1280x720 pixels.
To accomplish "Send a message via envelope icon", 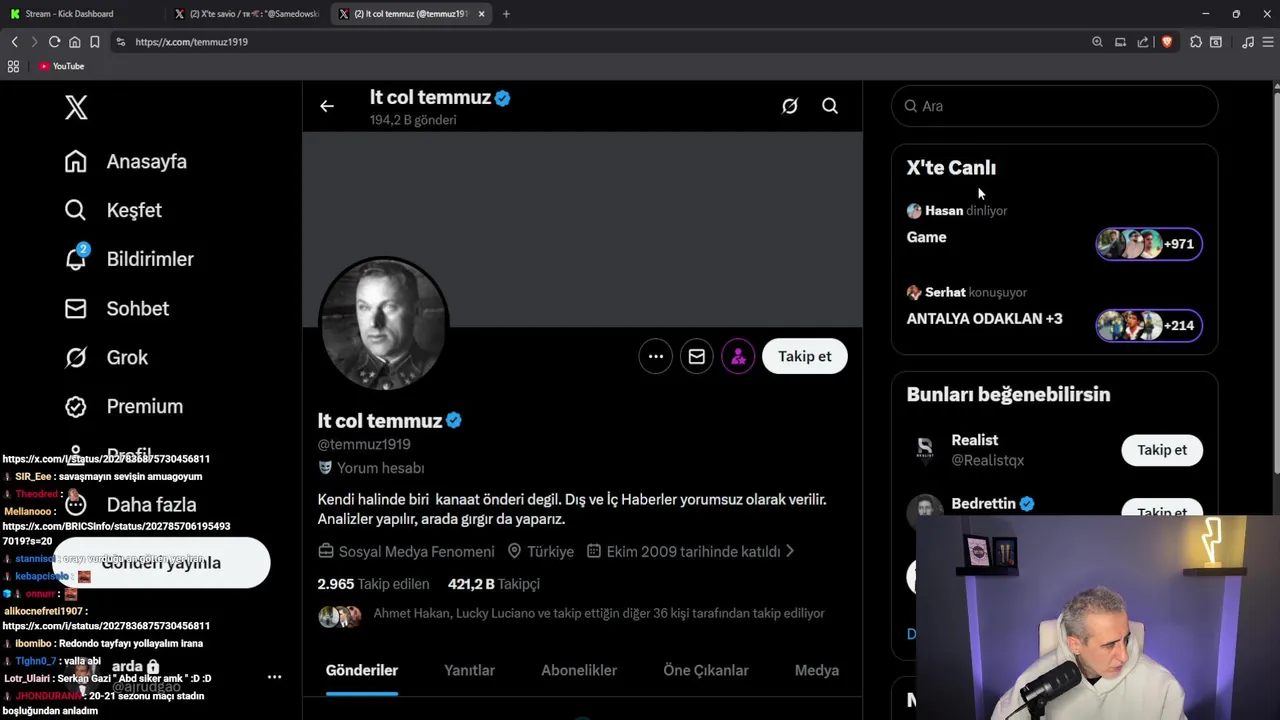I will click(x=697, y=356).
